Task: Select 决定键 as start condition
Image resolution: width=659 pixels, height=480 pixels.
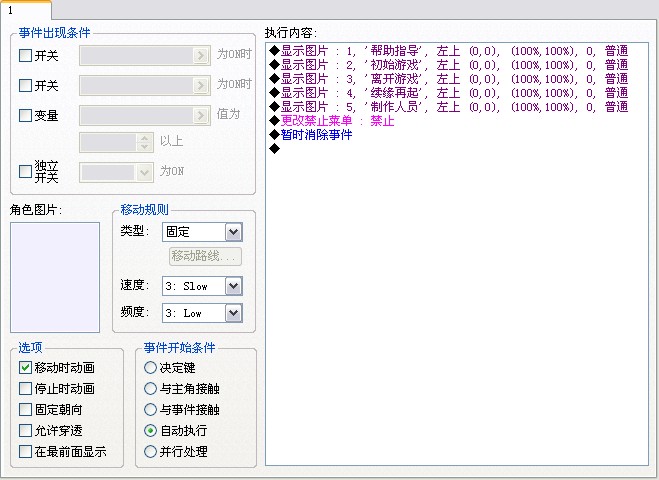Action: tap(150, 367)
